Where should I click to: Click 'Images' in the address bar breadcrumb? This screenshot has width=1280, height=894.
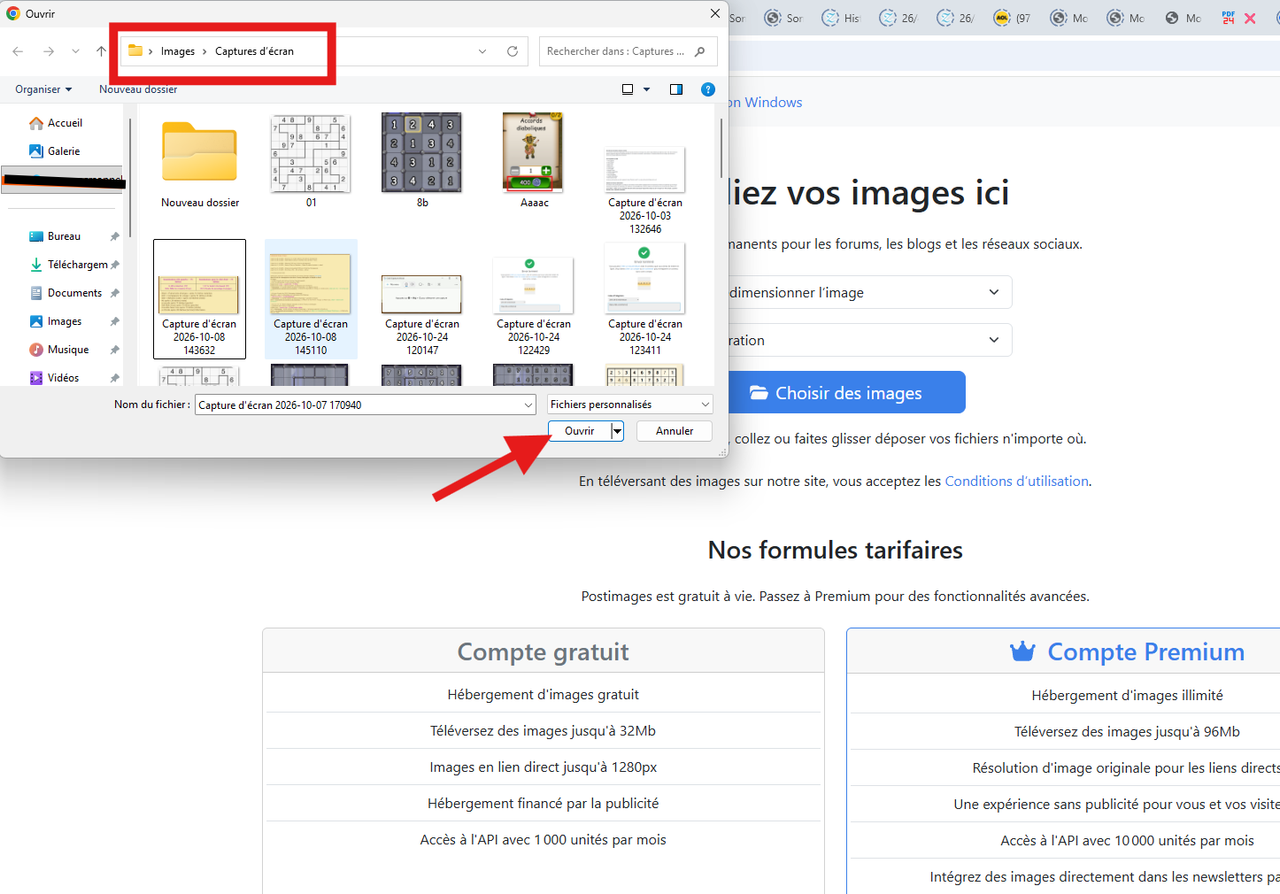178,51
